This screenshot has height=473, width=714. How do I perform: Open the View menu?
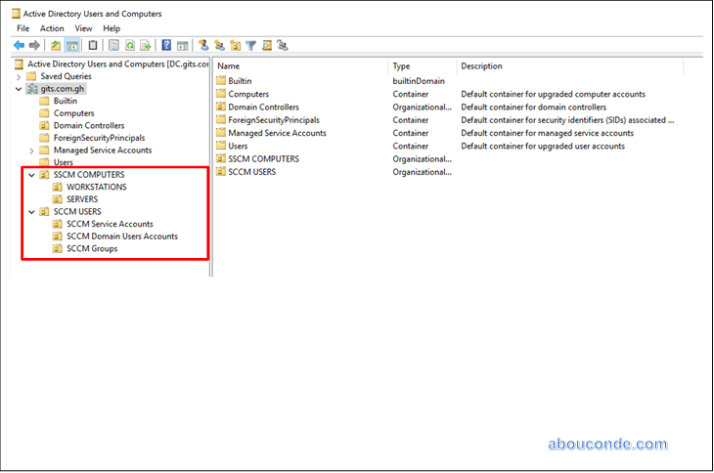pos(83,29)
